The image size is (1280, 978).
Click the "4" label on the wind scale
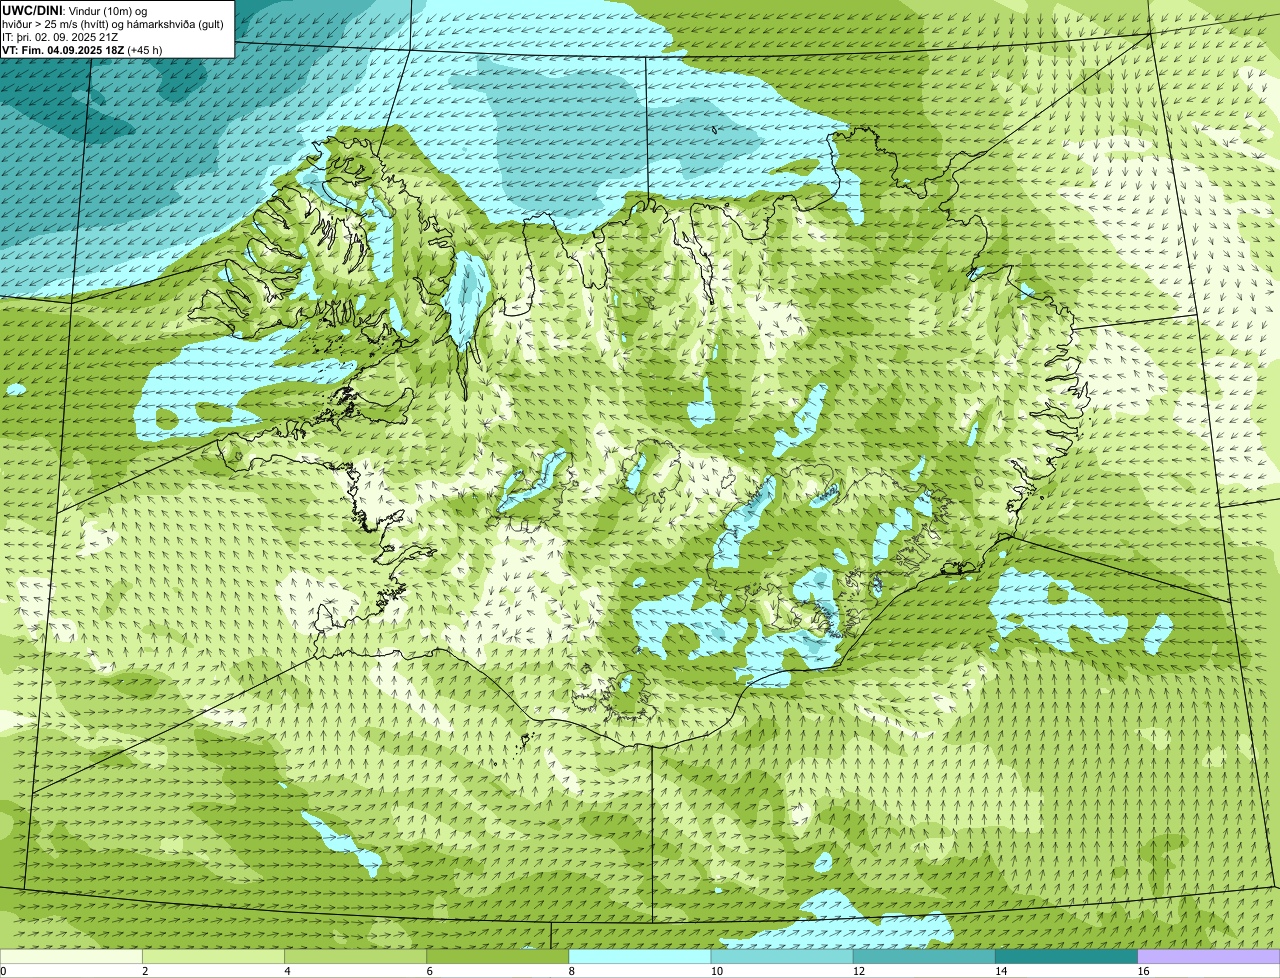pyautogui.click(x=287, y=971)
